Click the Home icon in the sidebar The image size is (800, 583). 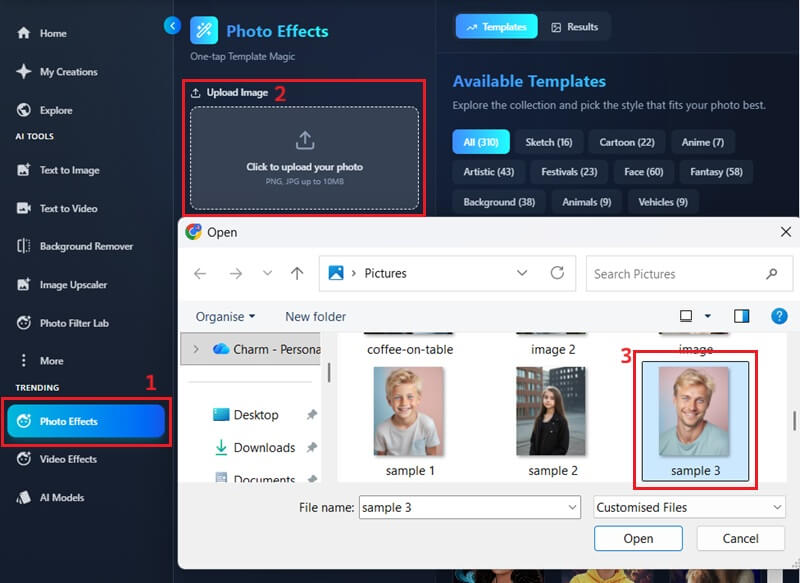pyautogui.click(x=24, y=33)
